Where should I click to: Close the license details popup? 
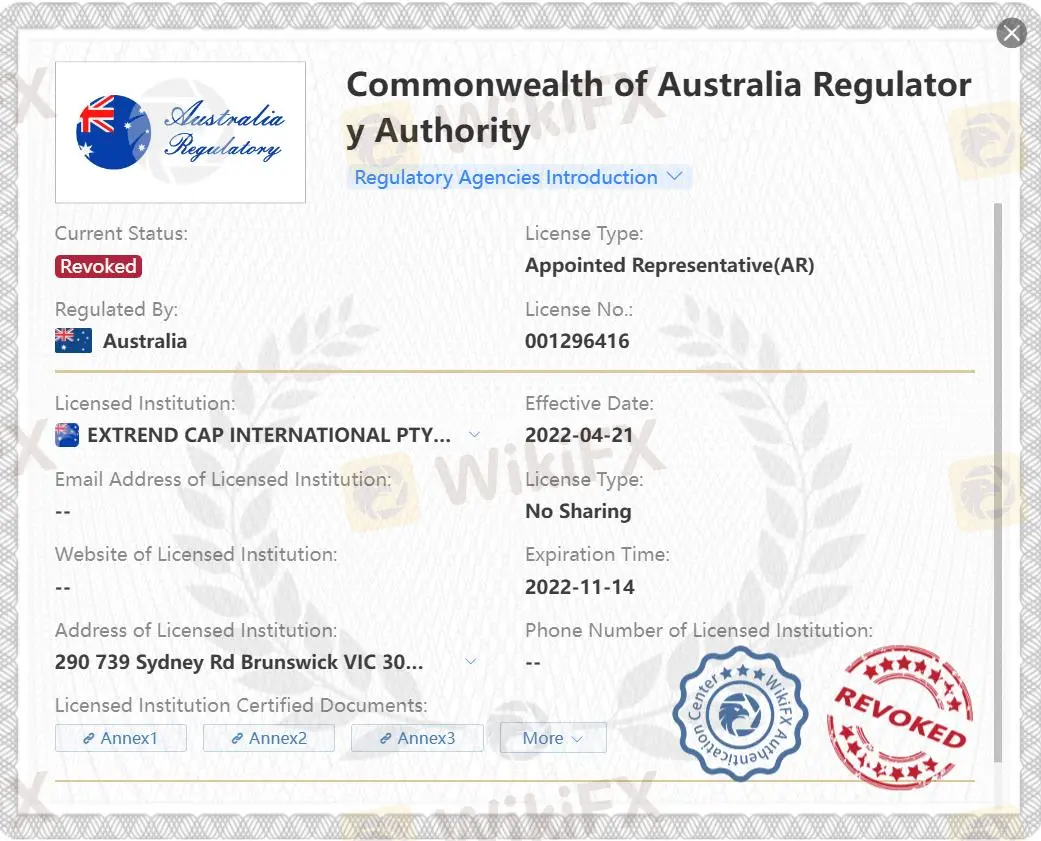[1012, 34]
